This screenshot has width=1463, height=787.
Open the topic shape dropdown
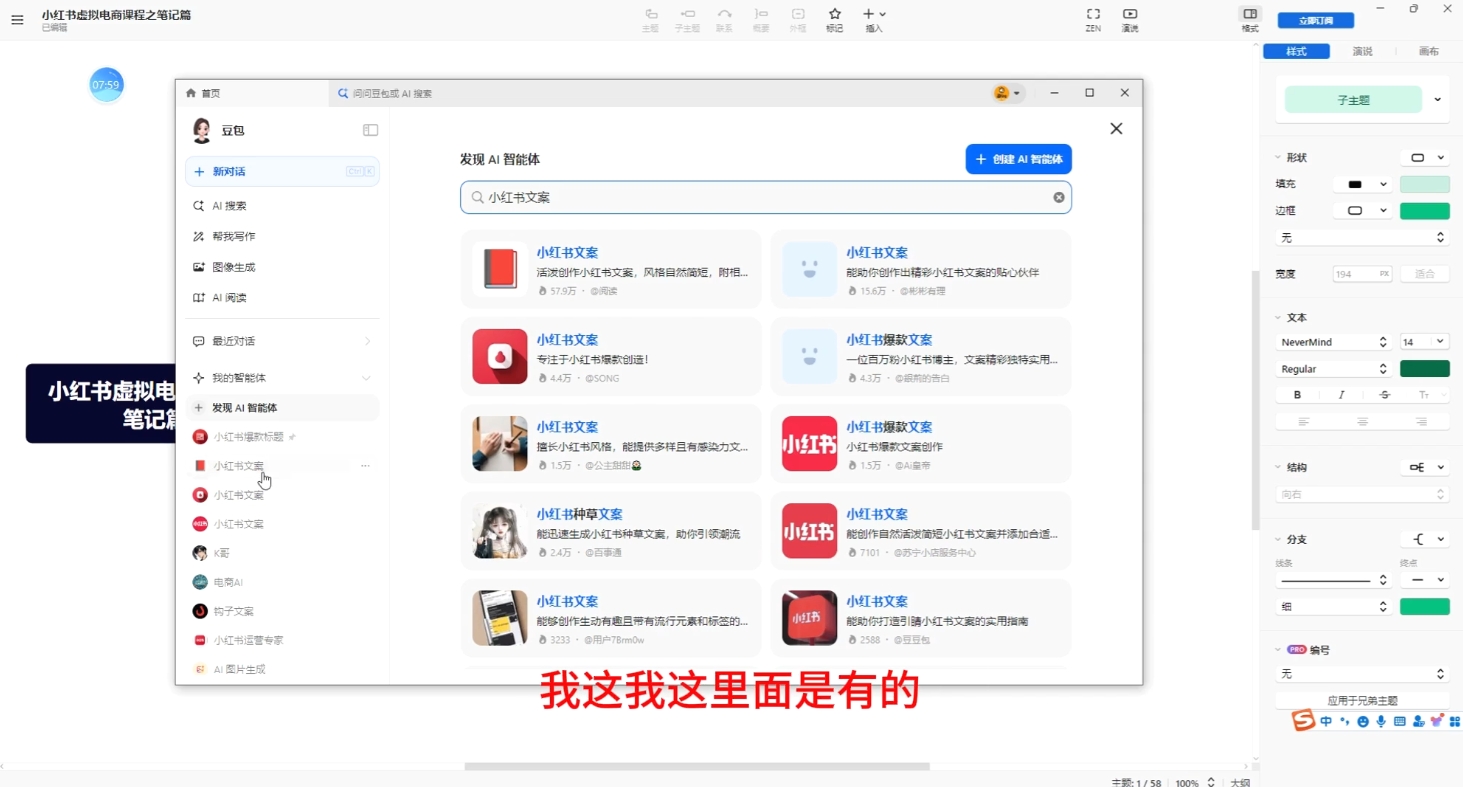tap(1428, 158)
